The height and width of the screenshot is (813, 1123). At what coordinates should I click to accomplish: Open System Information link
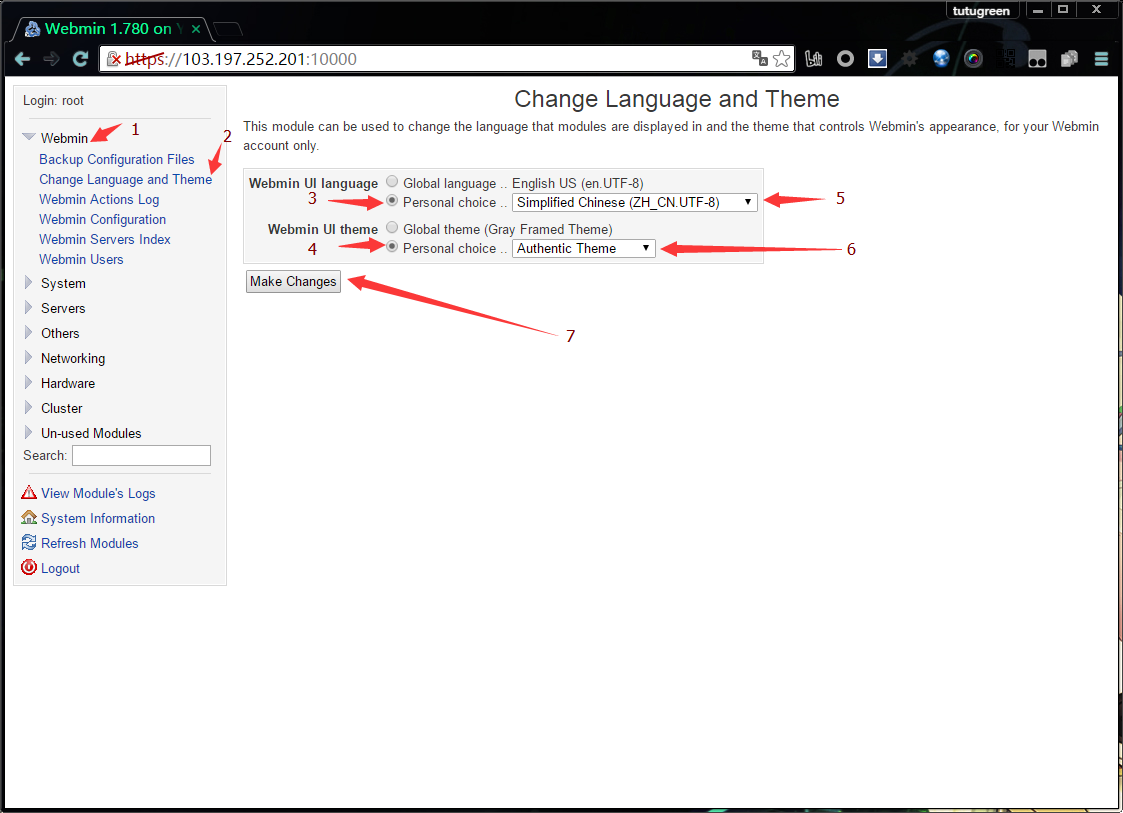pyautogui.click(x=98, y=518)
